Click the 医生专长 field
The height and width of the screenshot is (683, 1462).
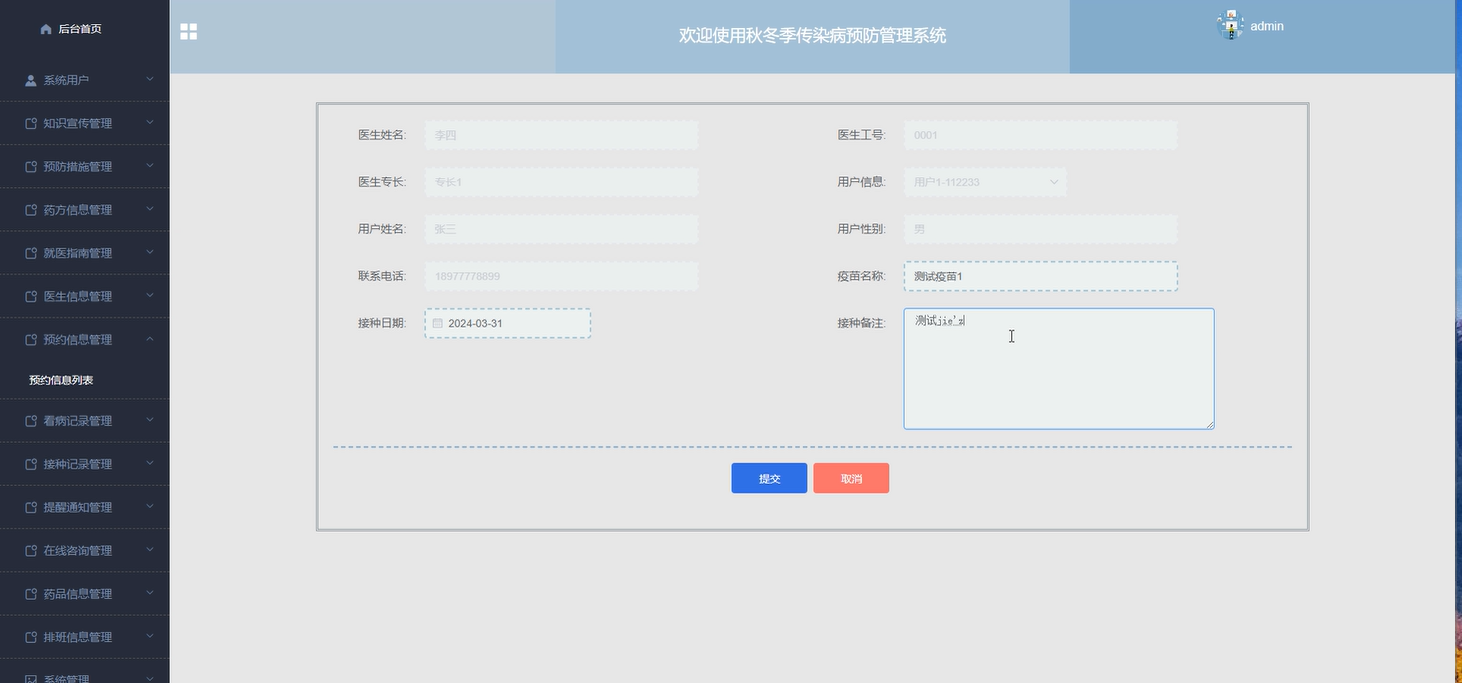(x=562, y=182)
